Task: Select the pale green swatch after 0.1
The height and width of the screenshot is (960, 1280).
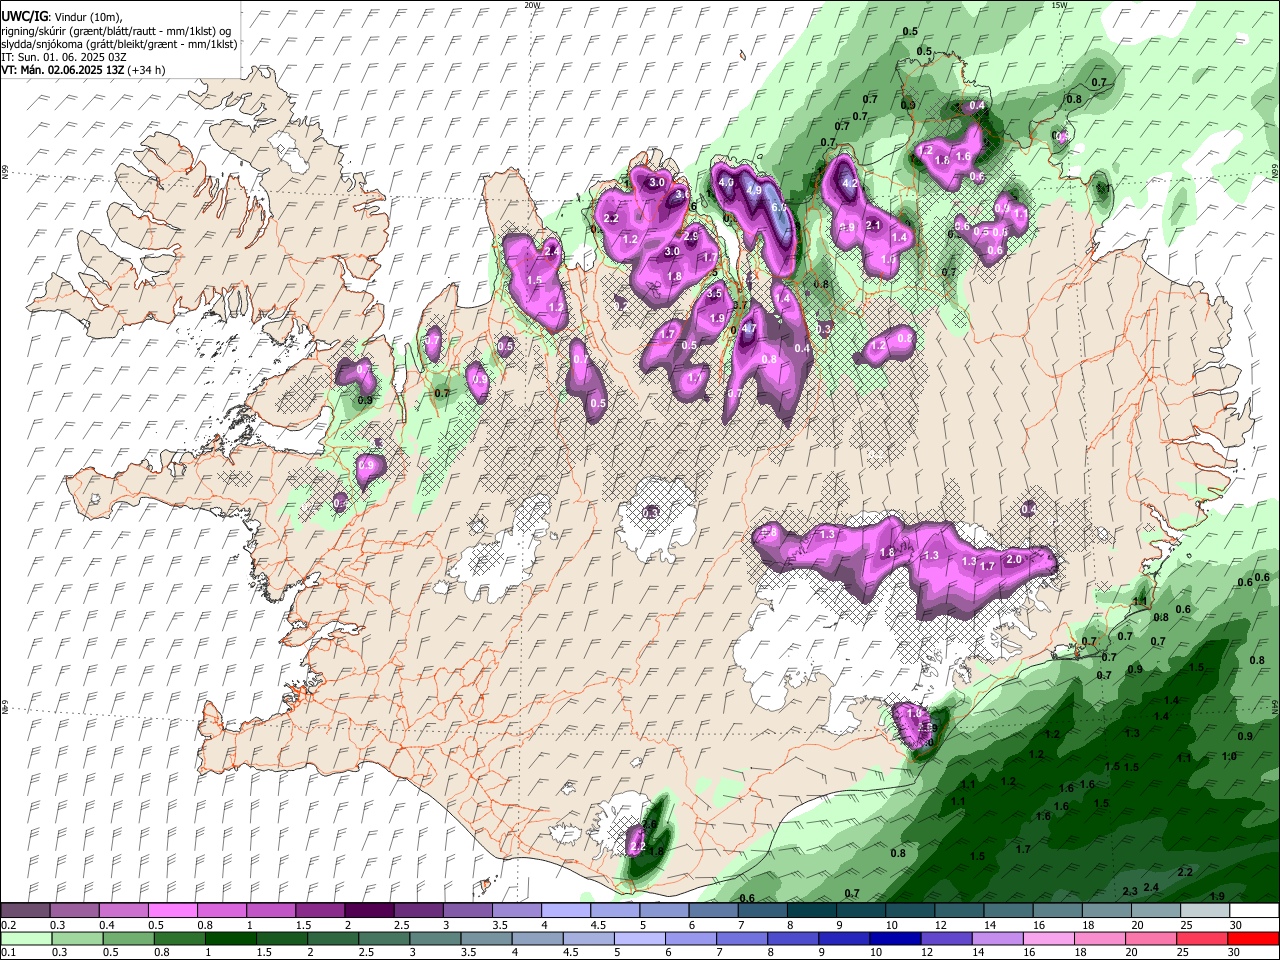Action: [x=25, y=938]
